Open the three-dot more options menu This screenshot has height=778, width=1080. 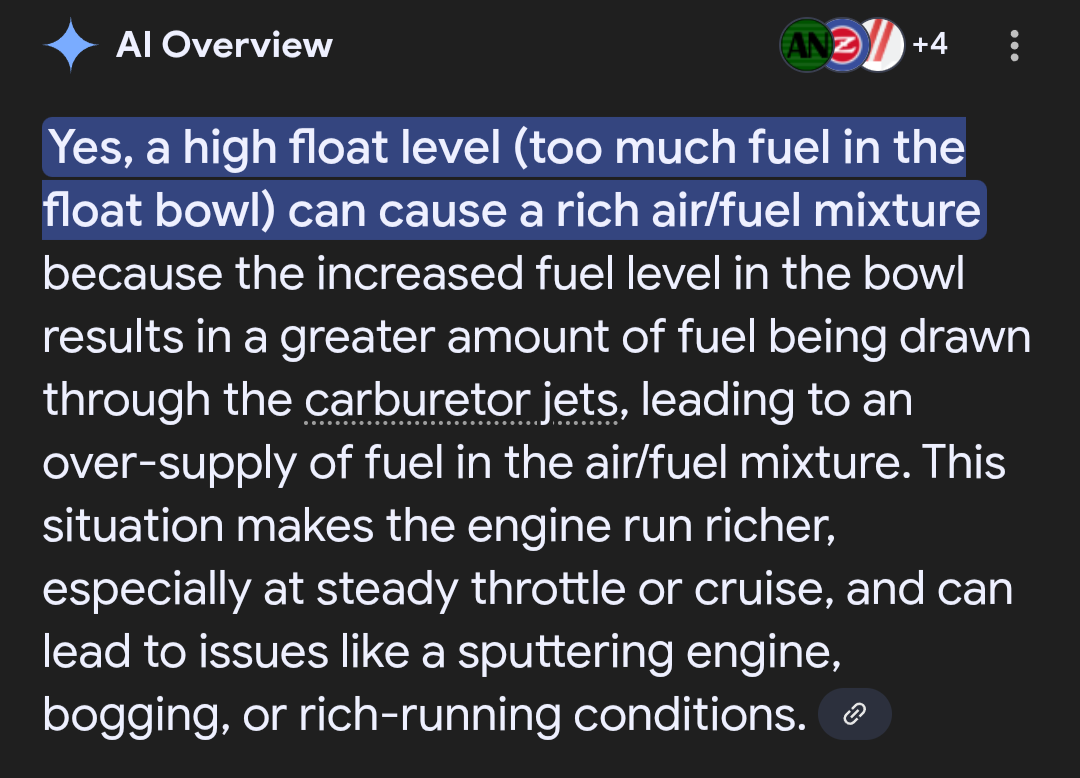tap(1015, 45)
